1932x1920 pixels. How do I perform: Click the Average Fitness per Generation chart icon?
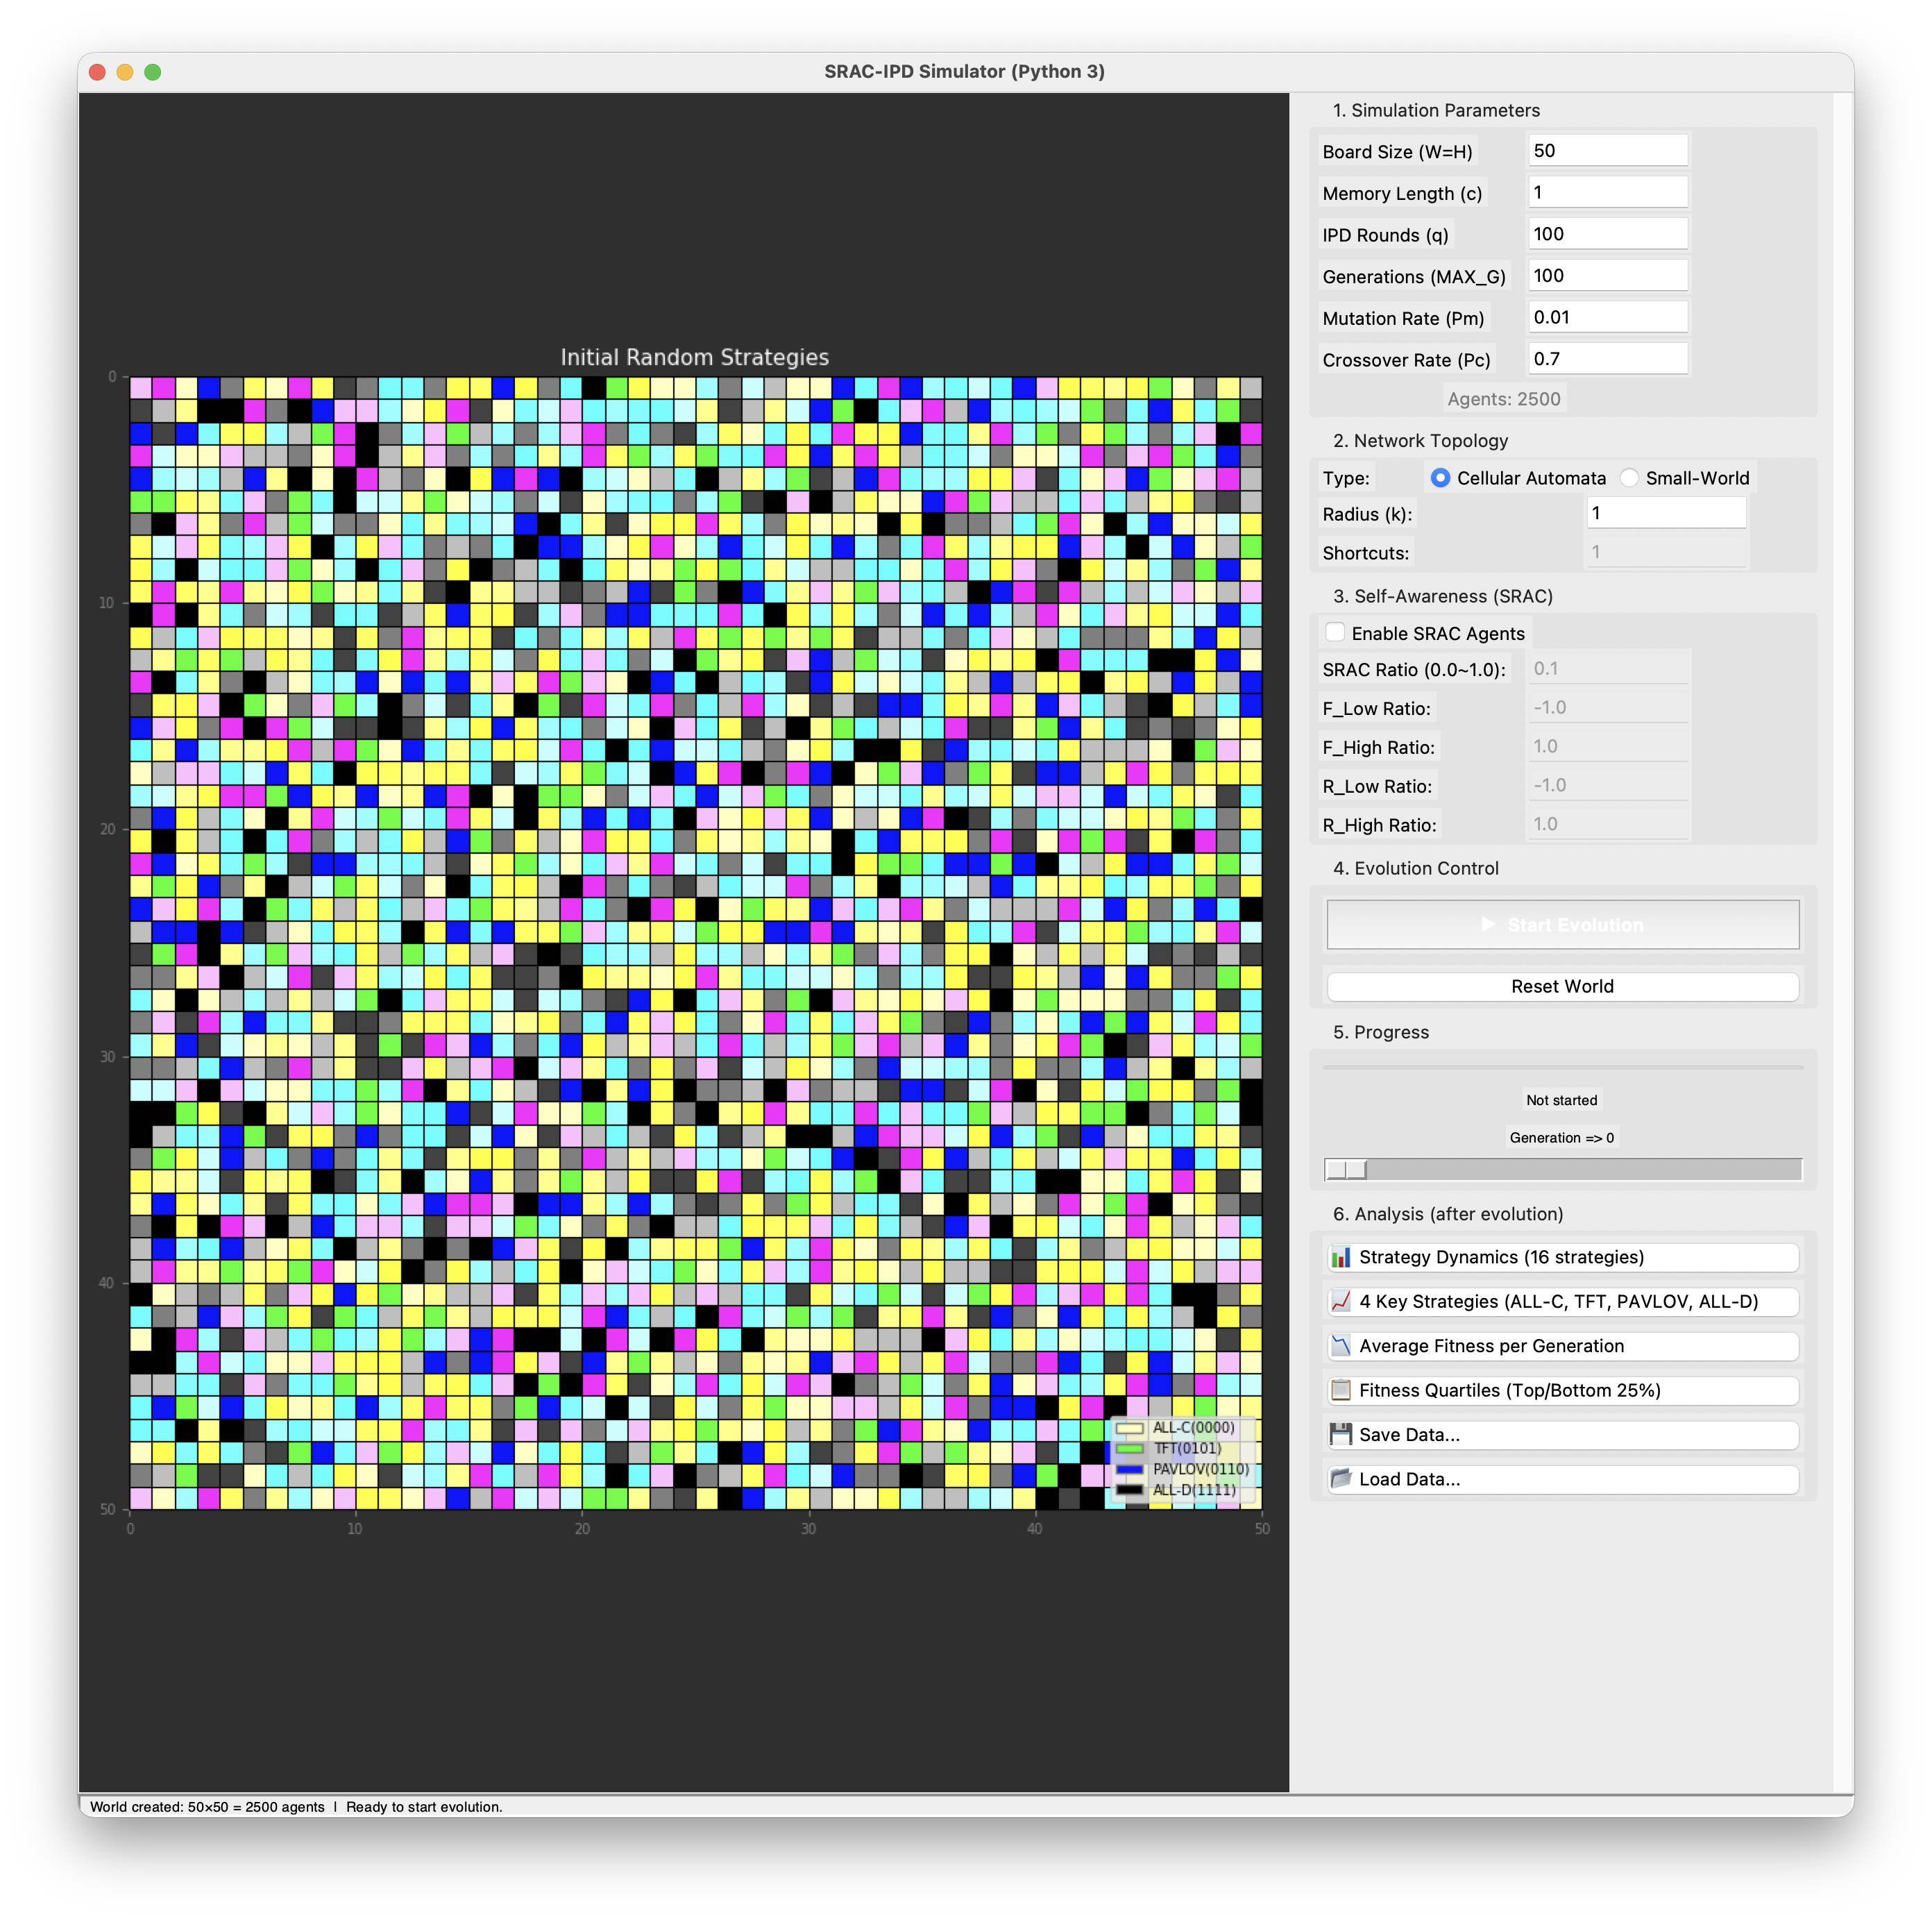pyautogui.click(x=1341, y=1346)
